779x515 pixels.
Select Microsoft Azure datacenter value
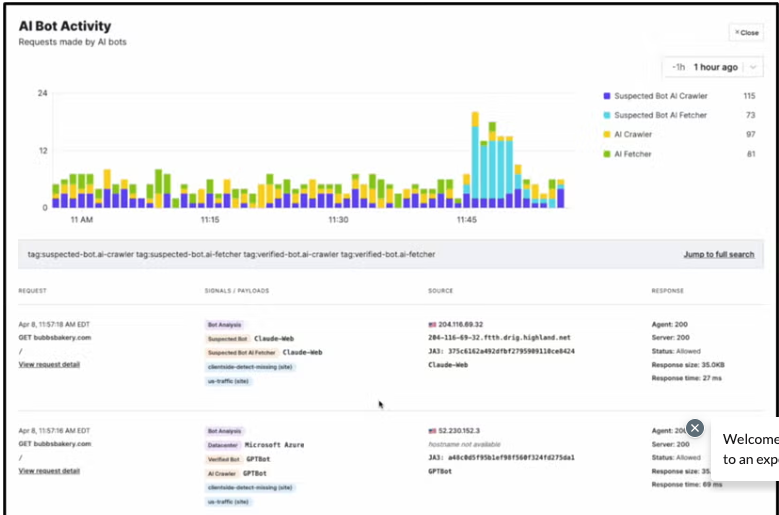pyautogui.click(x=274, y=445)
